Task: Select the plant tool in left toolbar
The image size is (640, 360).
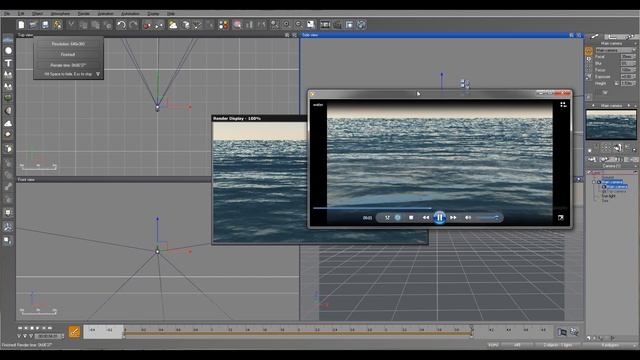Action: click(8, 75)
